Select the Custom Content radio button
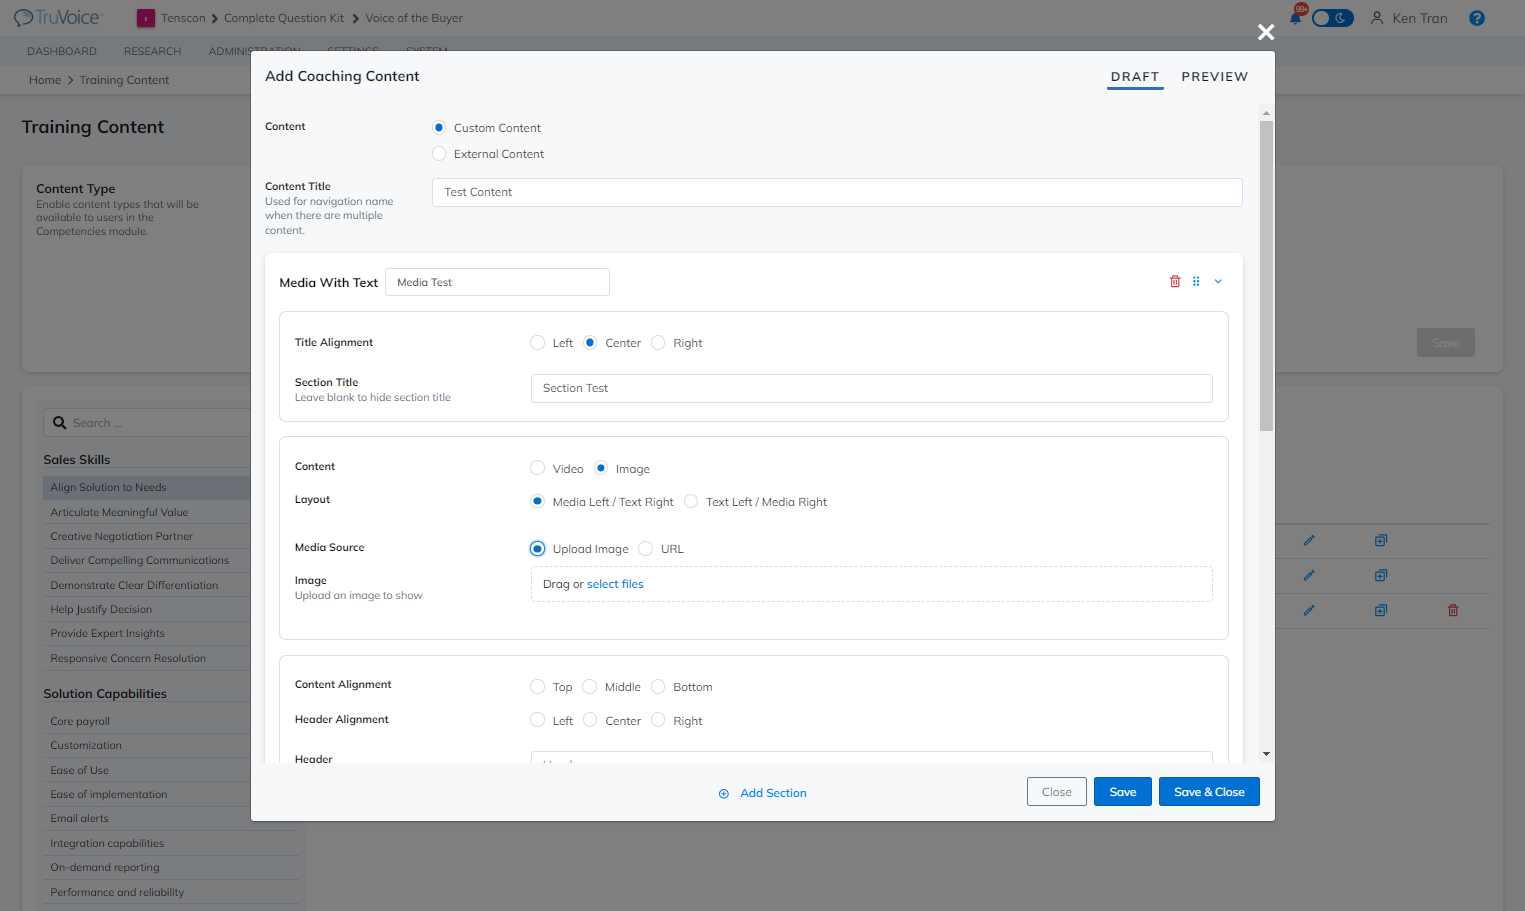Image resolution: width=1525 pixels, height=911 pixels. [x=439, y=128]
